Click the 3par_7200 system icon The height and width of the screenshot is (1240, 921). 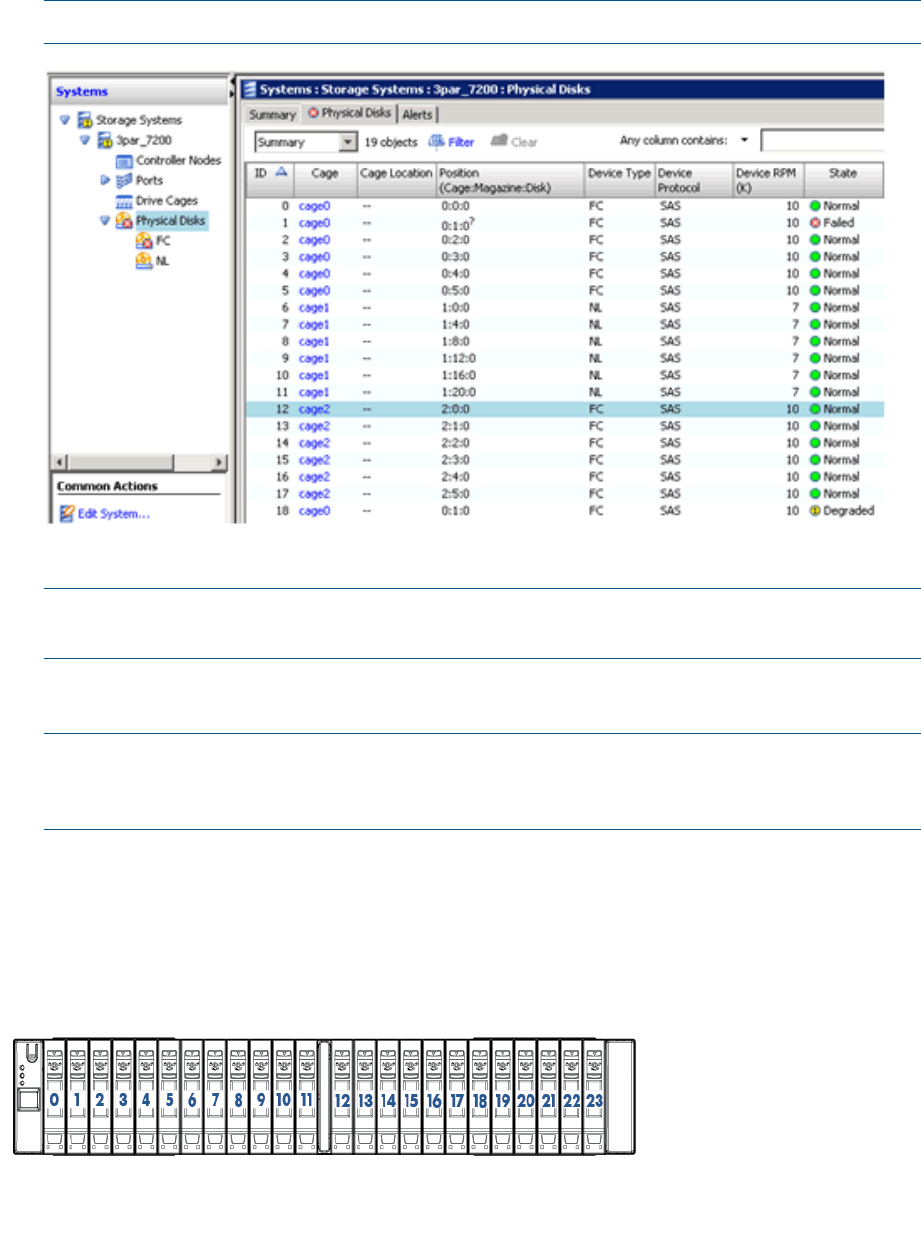pos(103,140)
